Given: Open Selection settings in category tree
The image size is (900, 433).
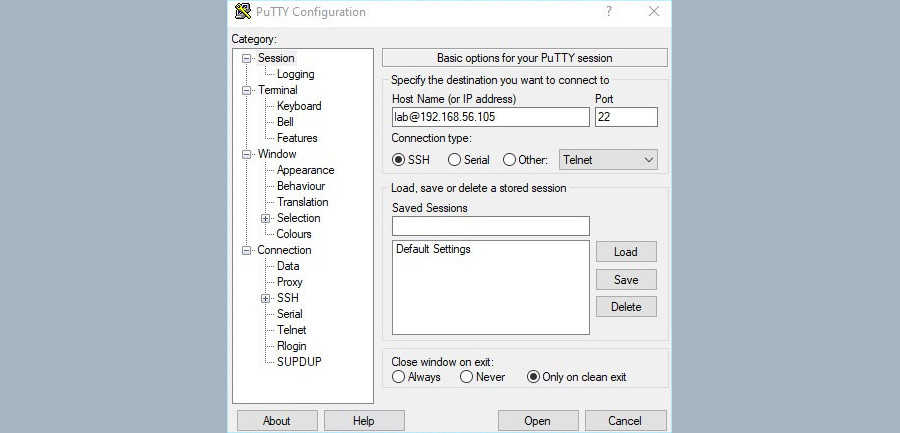Looking at the screenshot, I should [x=298, y=218].
